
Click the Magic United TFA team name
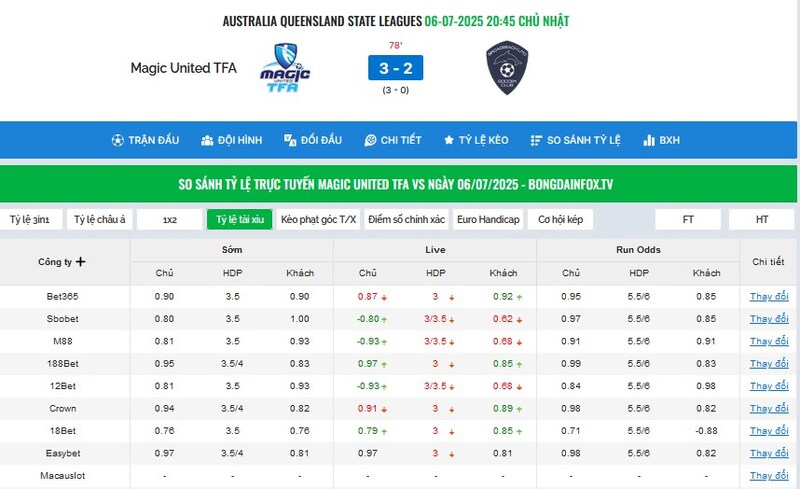point(184,68)
